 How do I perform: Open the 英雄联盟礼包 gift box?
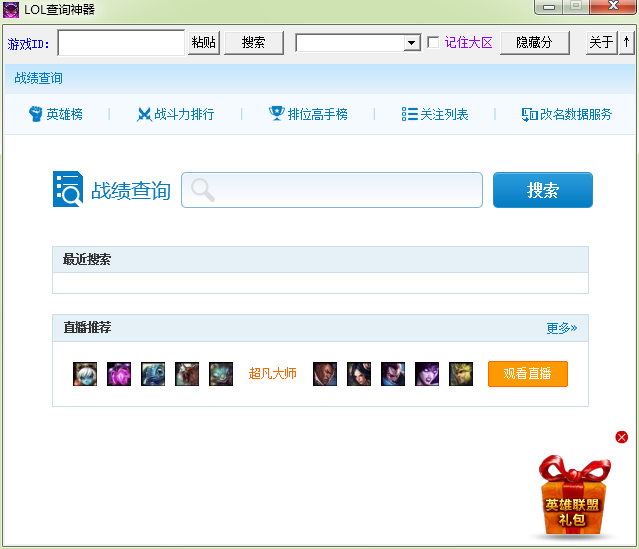573,496
